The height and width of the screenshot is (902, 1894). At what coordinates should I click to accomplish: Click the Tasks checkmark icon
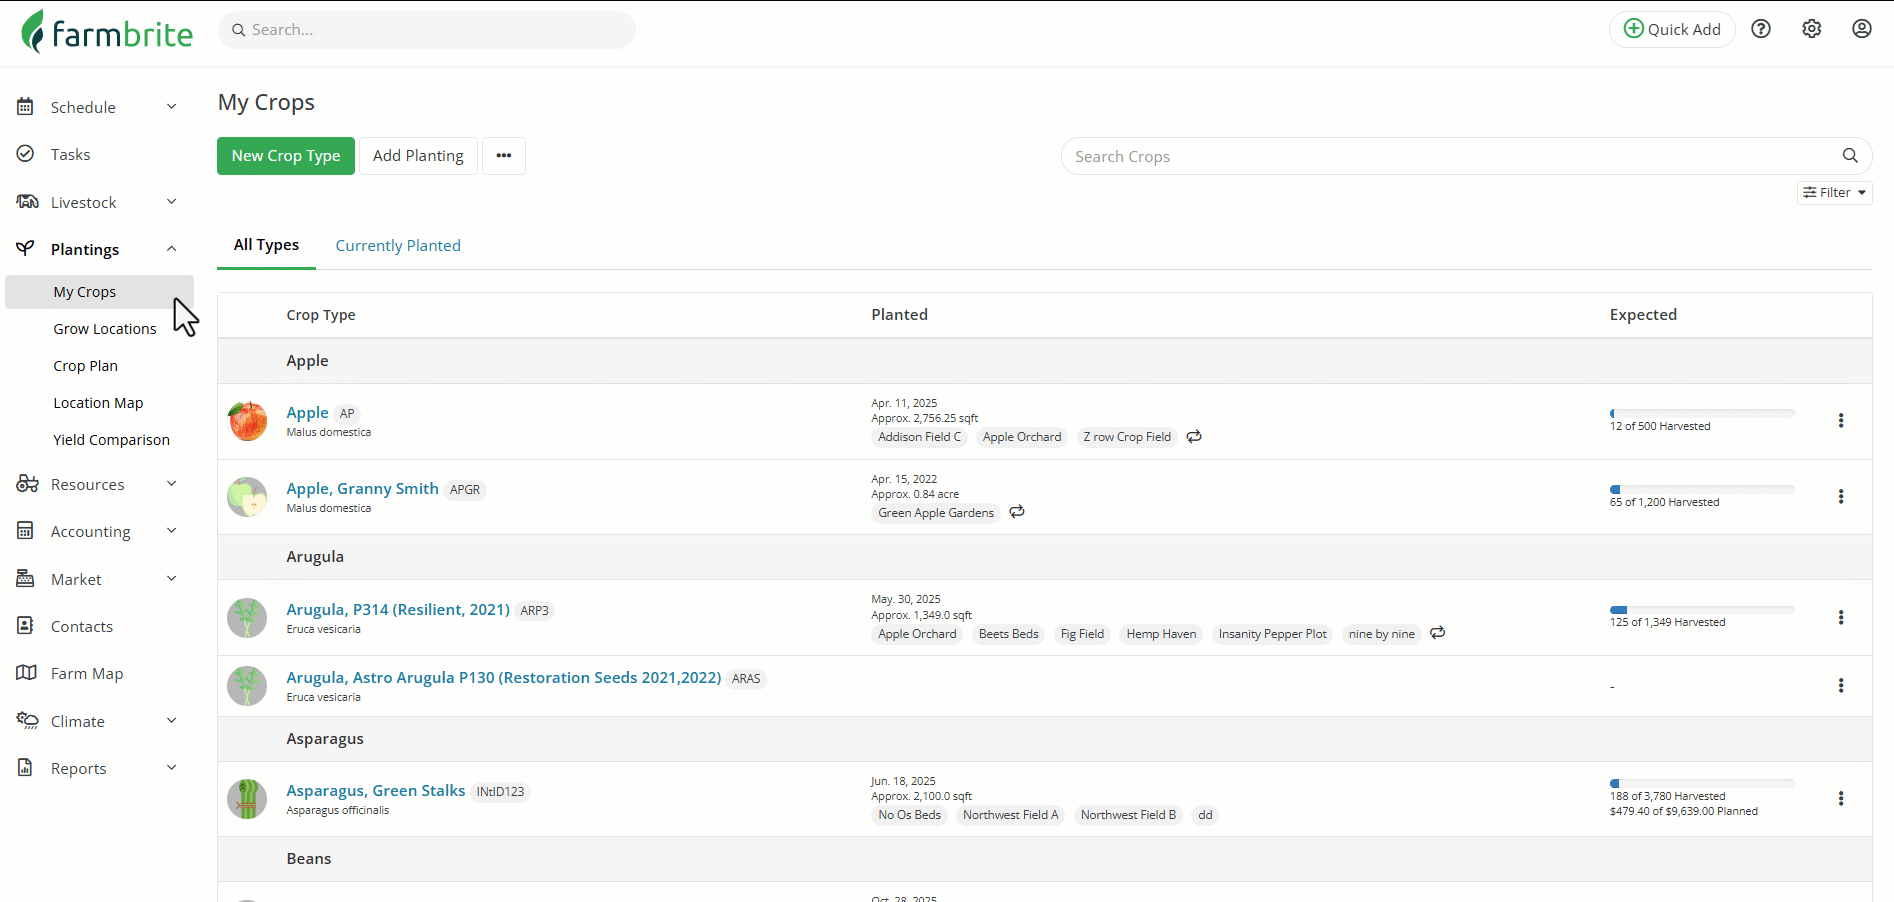pos(26,154)
